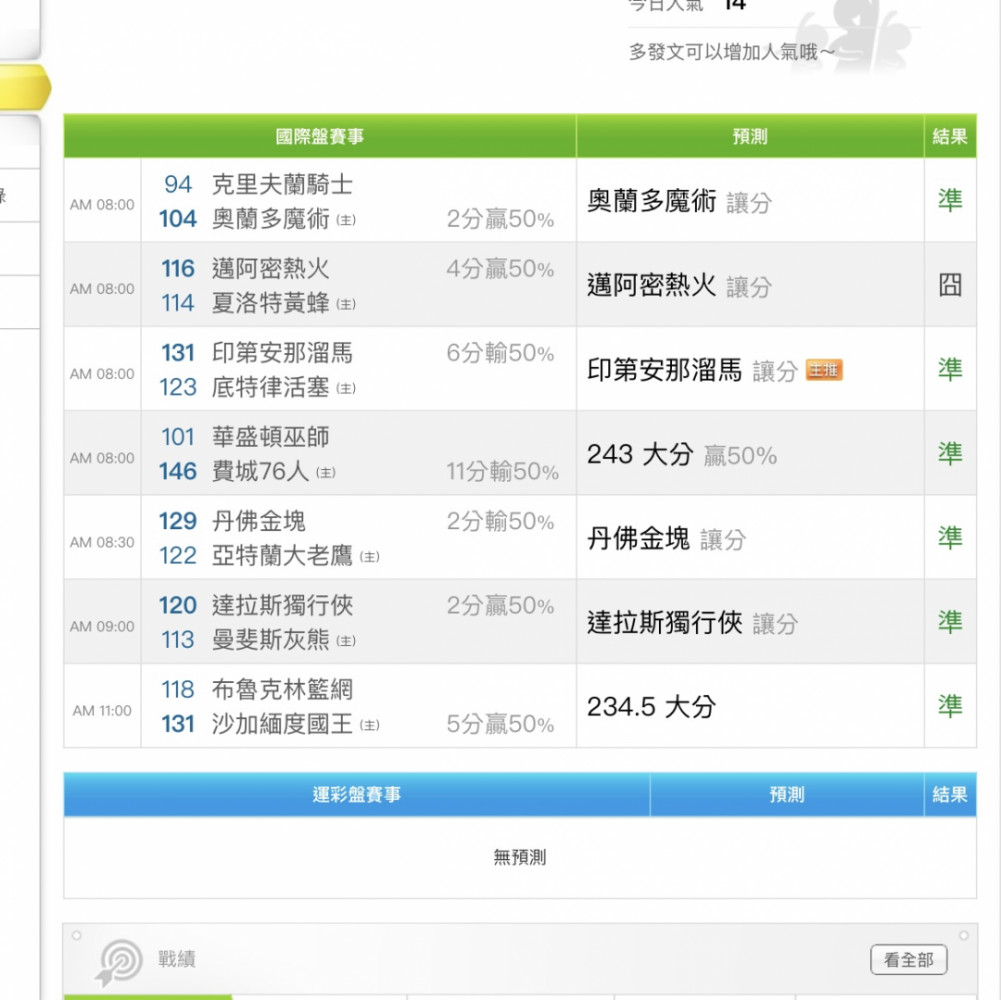1001x1000 pixels.
Task: Click the score 94 for 克里夫蘭騎士
Action: click(x=178, y=185)
